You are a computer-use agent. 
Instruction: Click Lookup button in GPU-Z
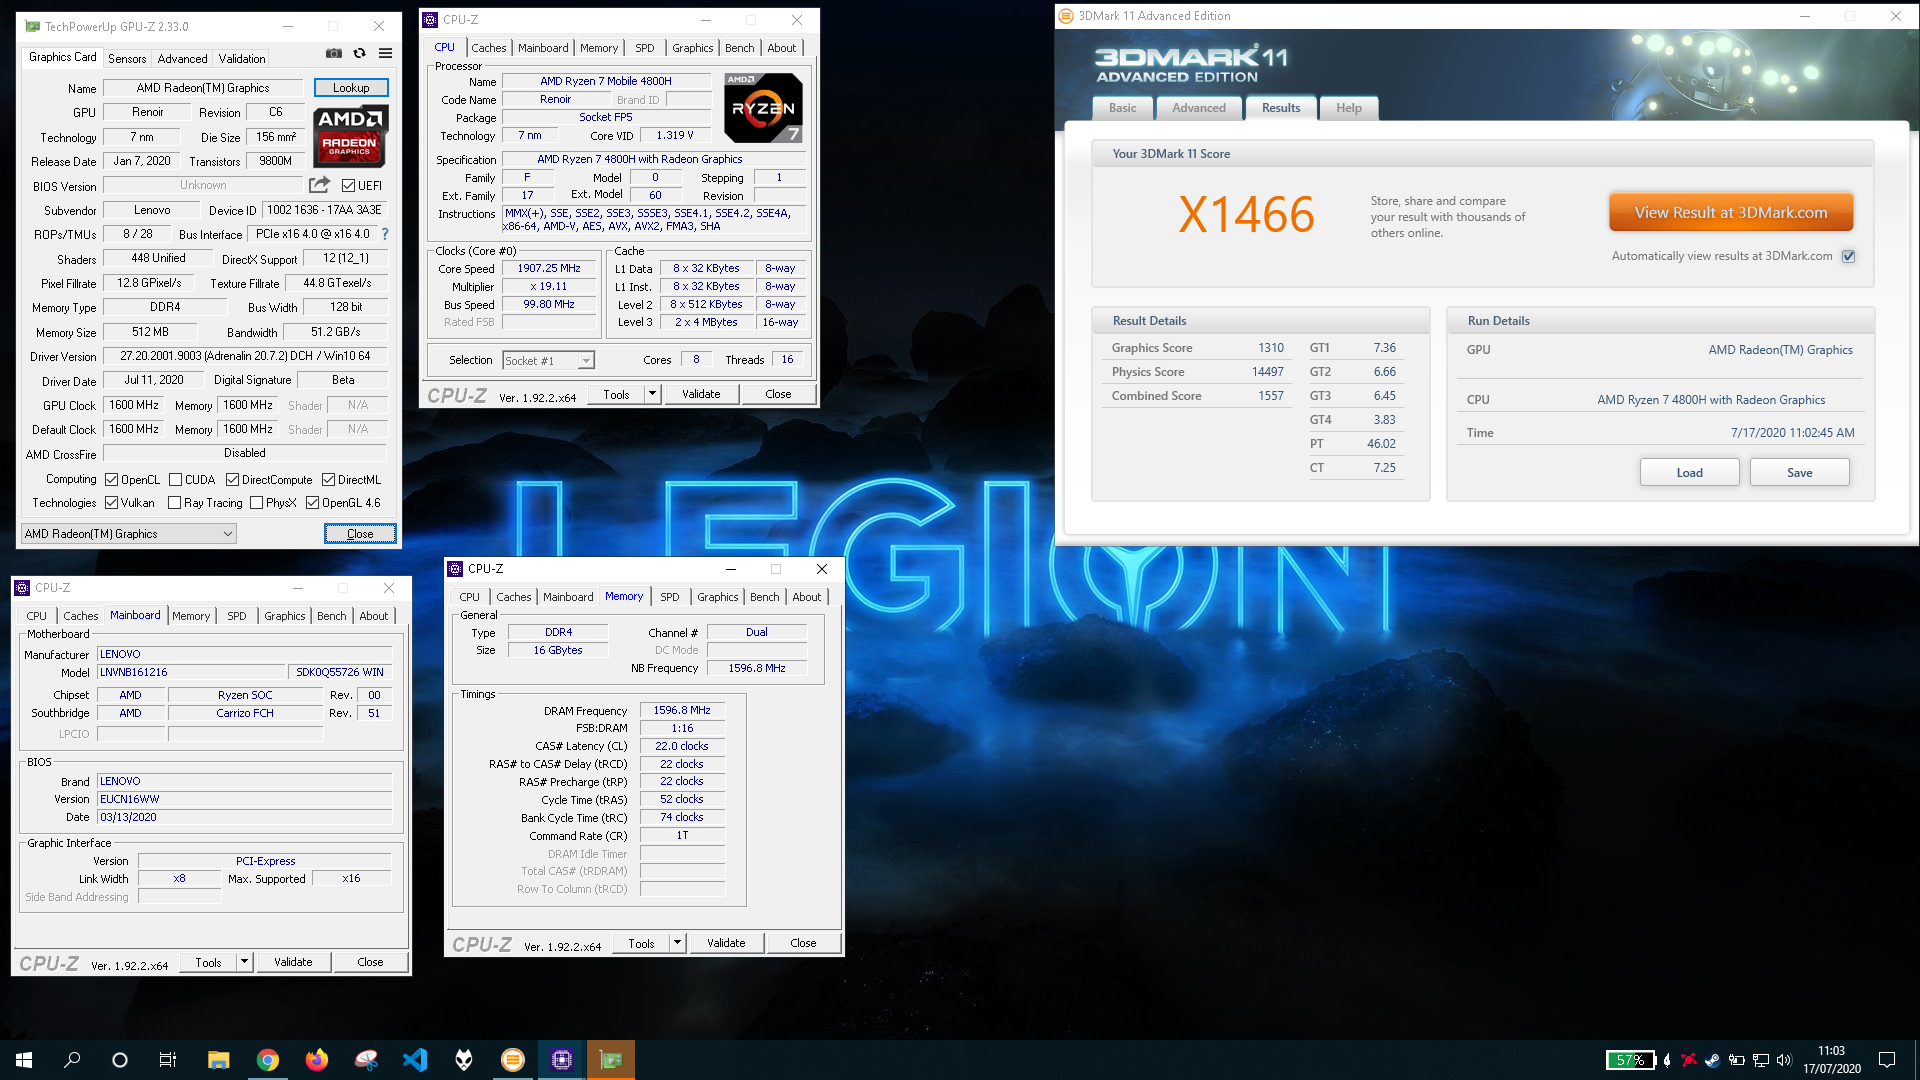pos(351,88)
